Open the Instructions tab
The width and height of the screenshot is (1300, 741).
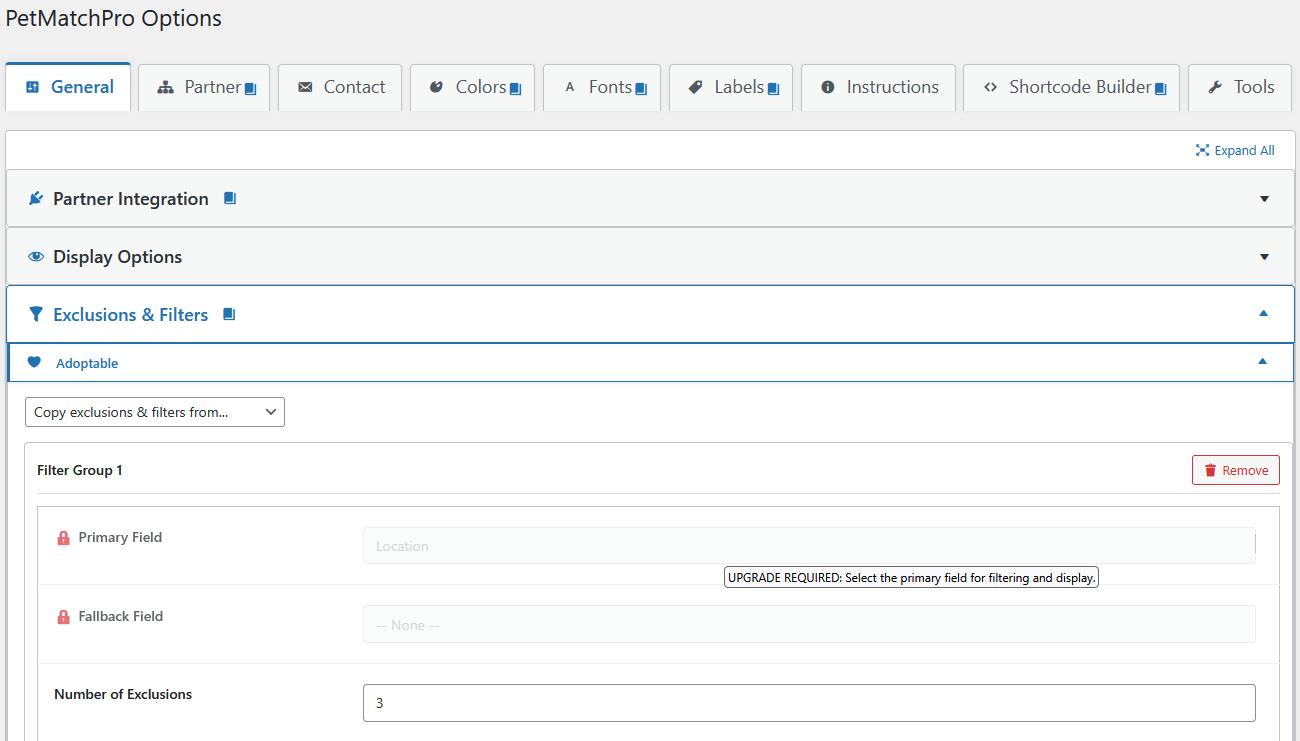click(x=878, y=88)
